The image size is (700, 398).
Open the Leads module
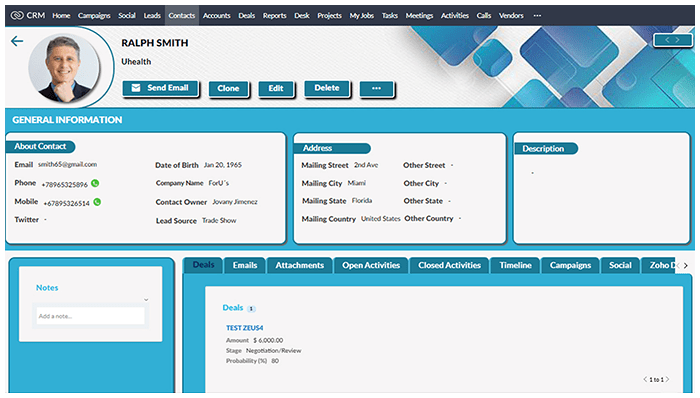(x=152, y=16)
